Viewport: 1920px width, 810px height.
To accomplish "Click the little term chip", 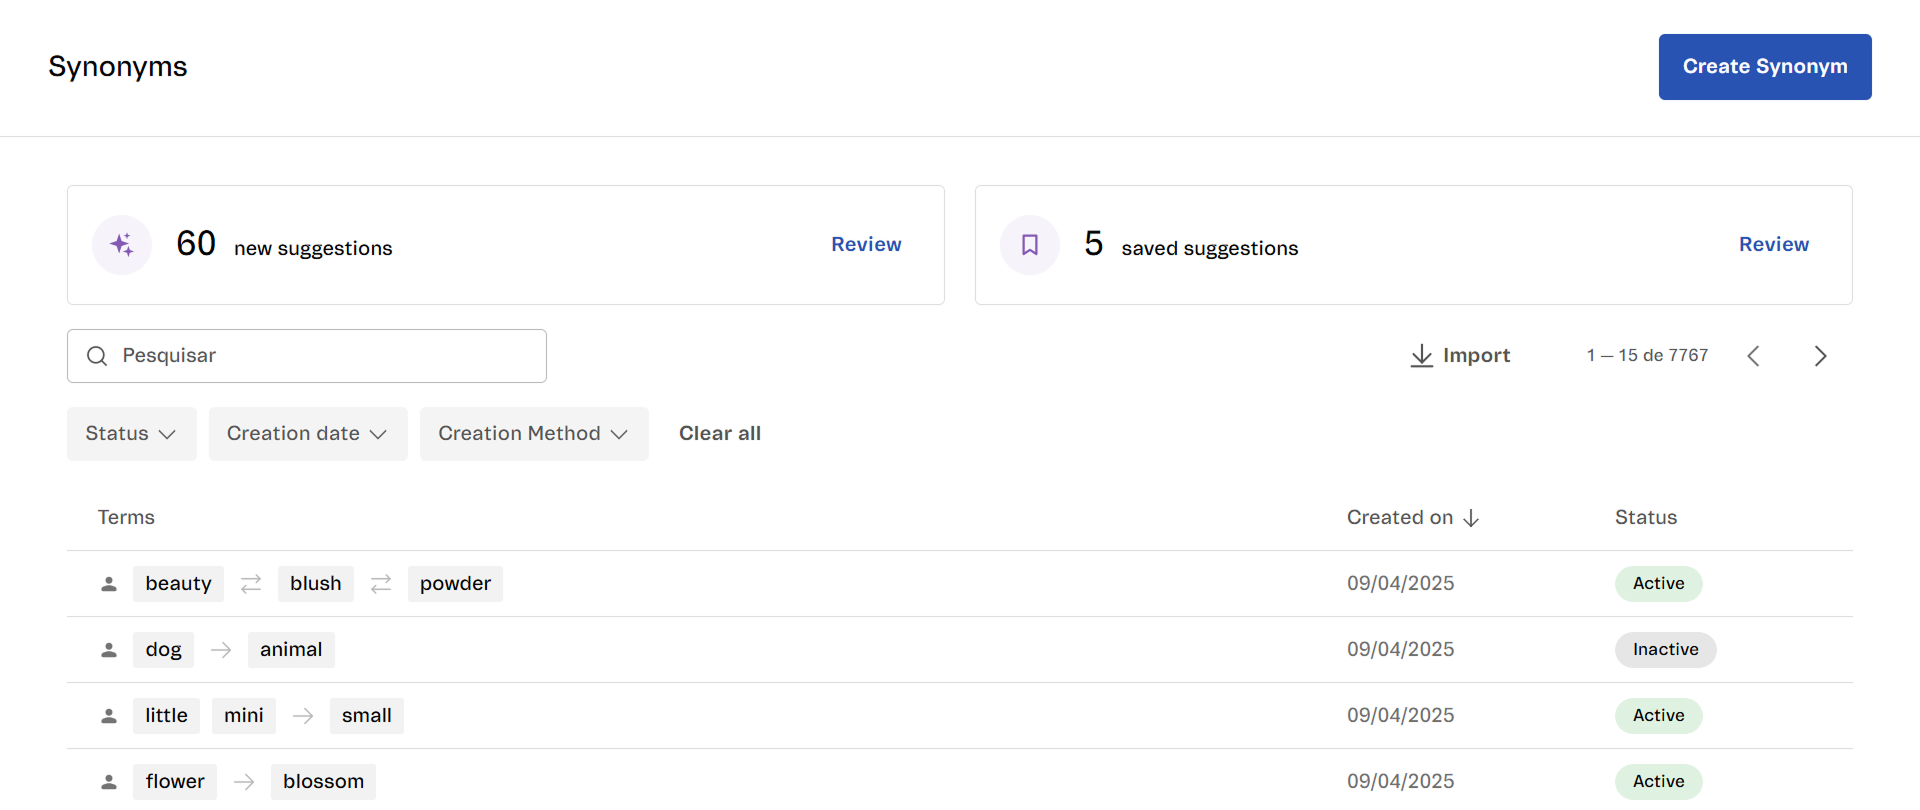I will (x=166, y=716).
